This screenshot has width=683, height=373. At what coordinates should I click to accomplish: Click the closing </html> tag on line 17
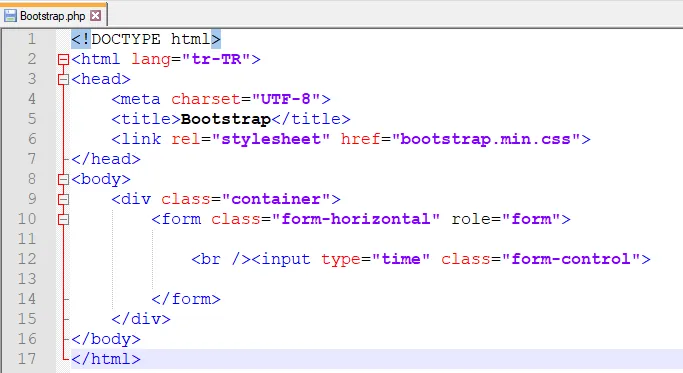106,359
